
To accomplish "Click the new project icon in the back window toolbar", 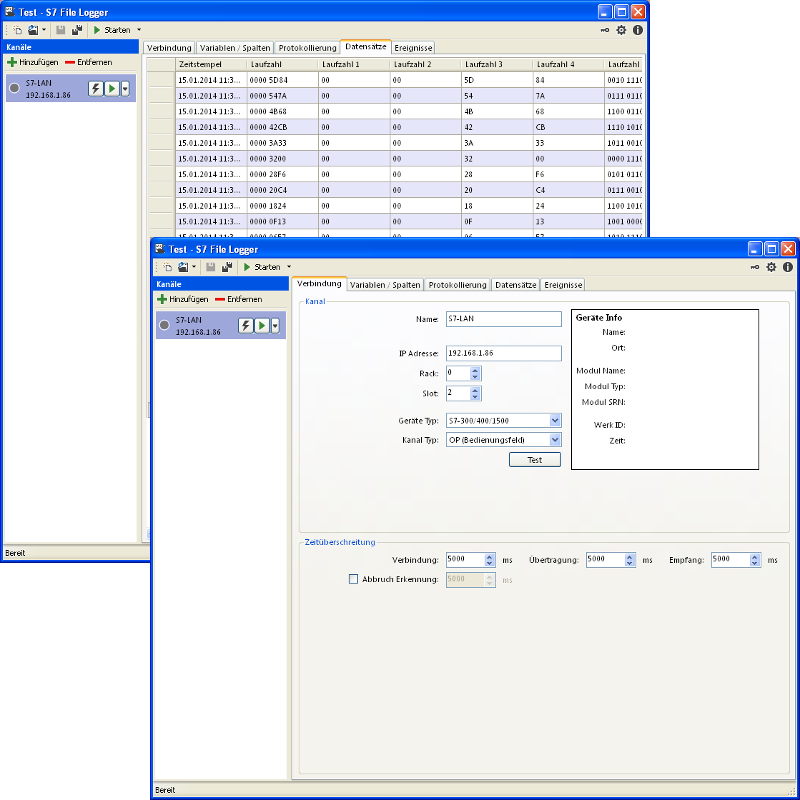I will click(17, 30).
